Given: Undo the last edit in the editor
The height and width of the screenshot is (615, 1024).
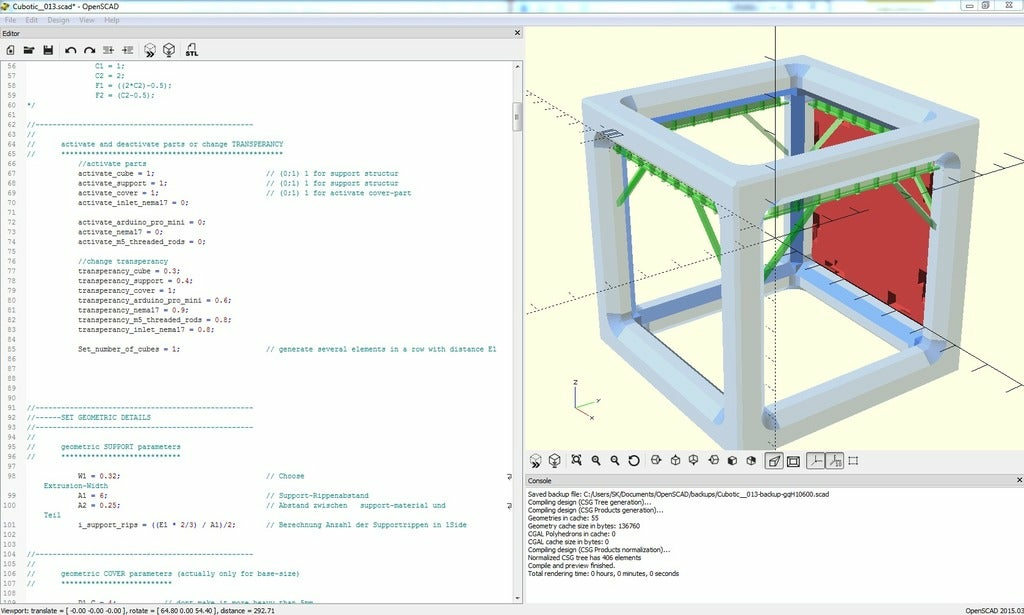Looking at the screenshot, I should pos(70,50).
